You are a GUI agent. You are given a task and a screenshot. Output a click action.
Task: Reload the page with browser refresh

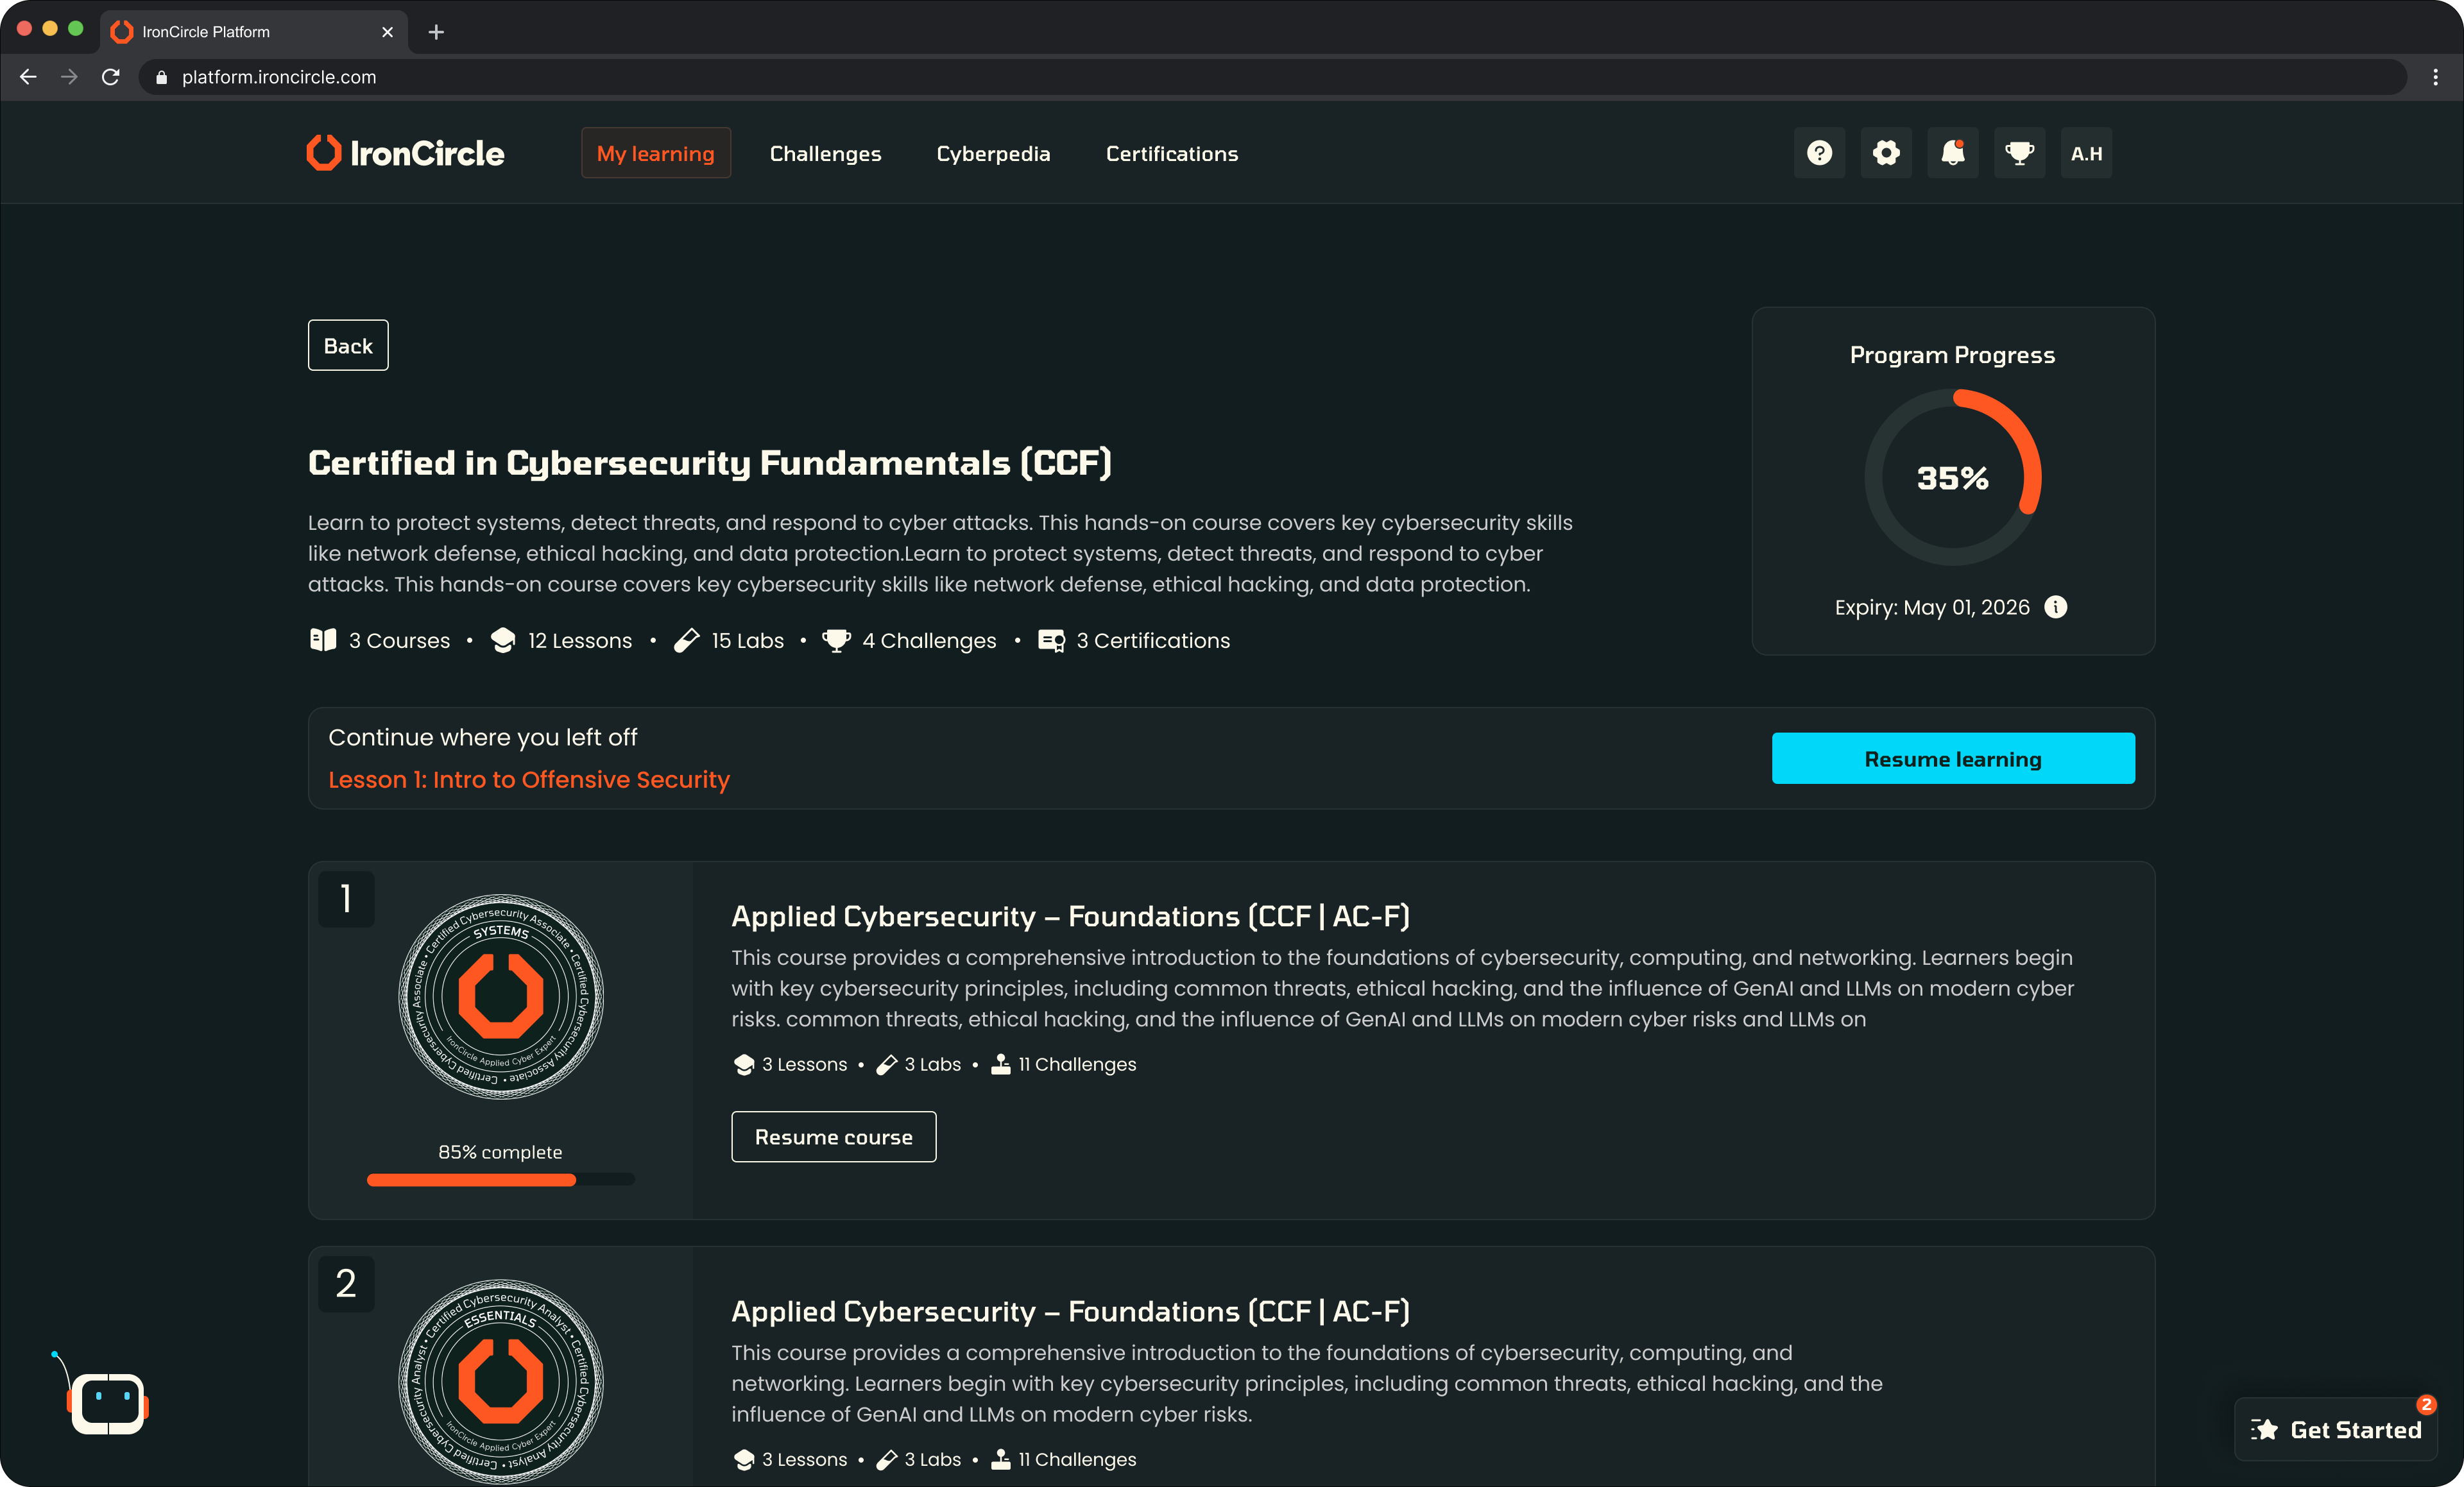[x=111, y=77]
